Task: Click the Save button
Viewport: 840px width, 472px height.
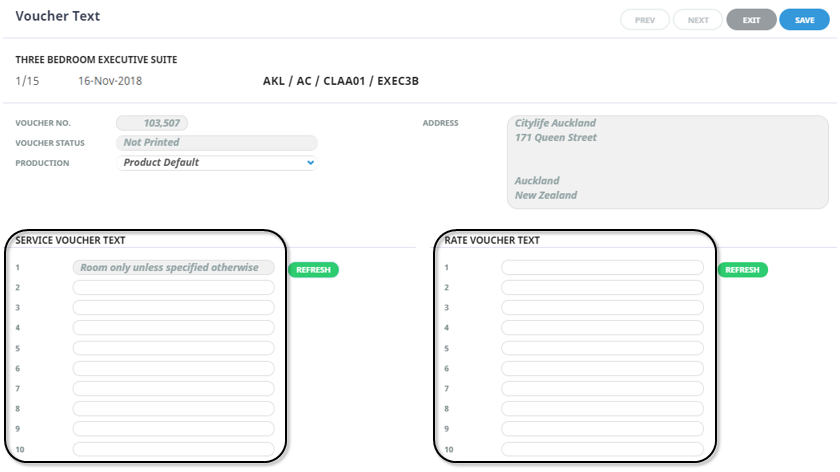Action: click(804, 20)
